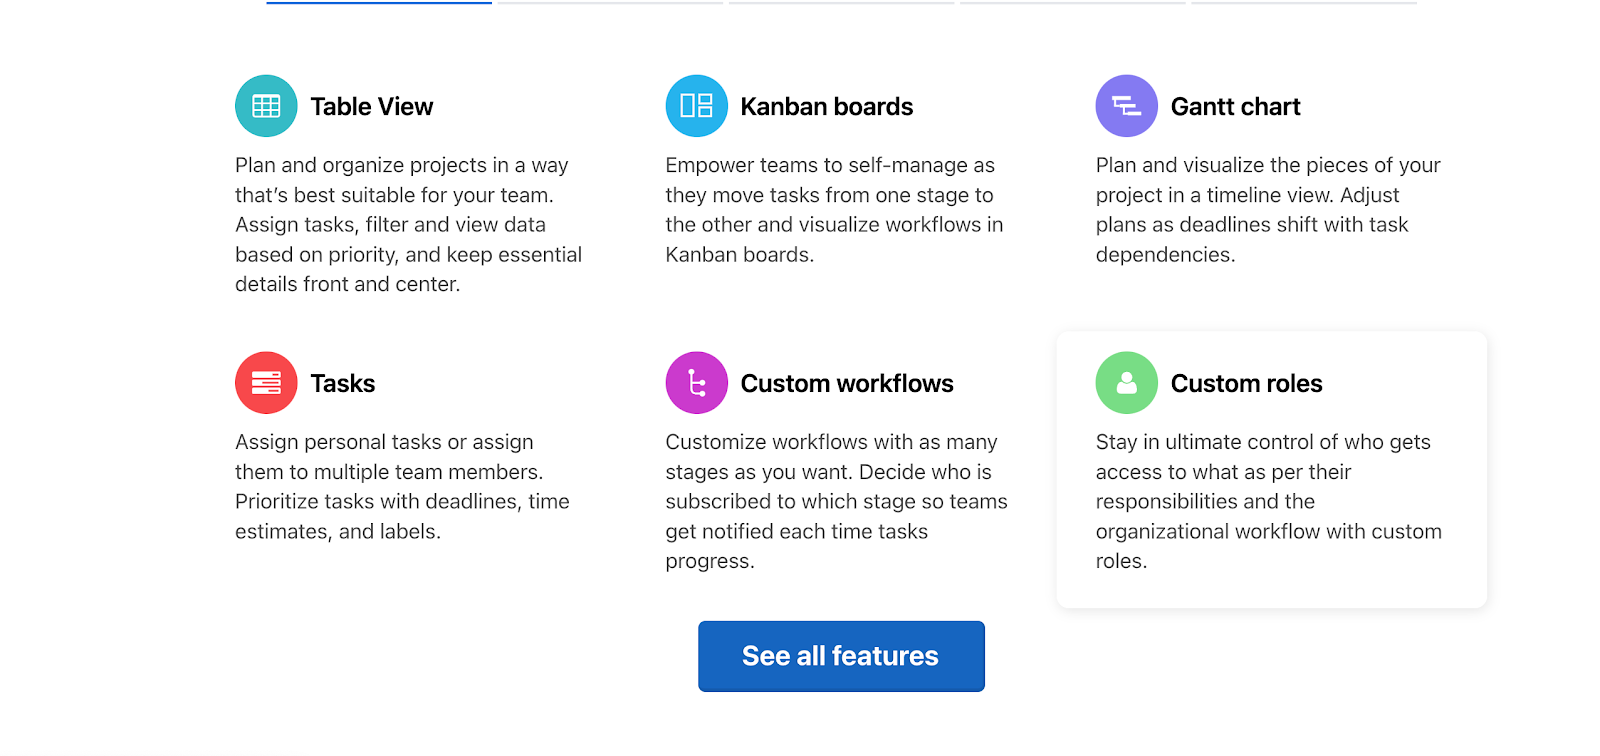Select the Tasks heading text
This screenshot has width=1600, height=756.
[x=342, y=384]
